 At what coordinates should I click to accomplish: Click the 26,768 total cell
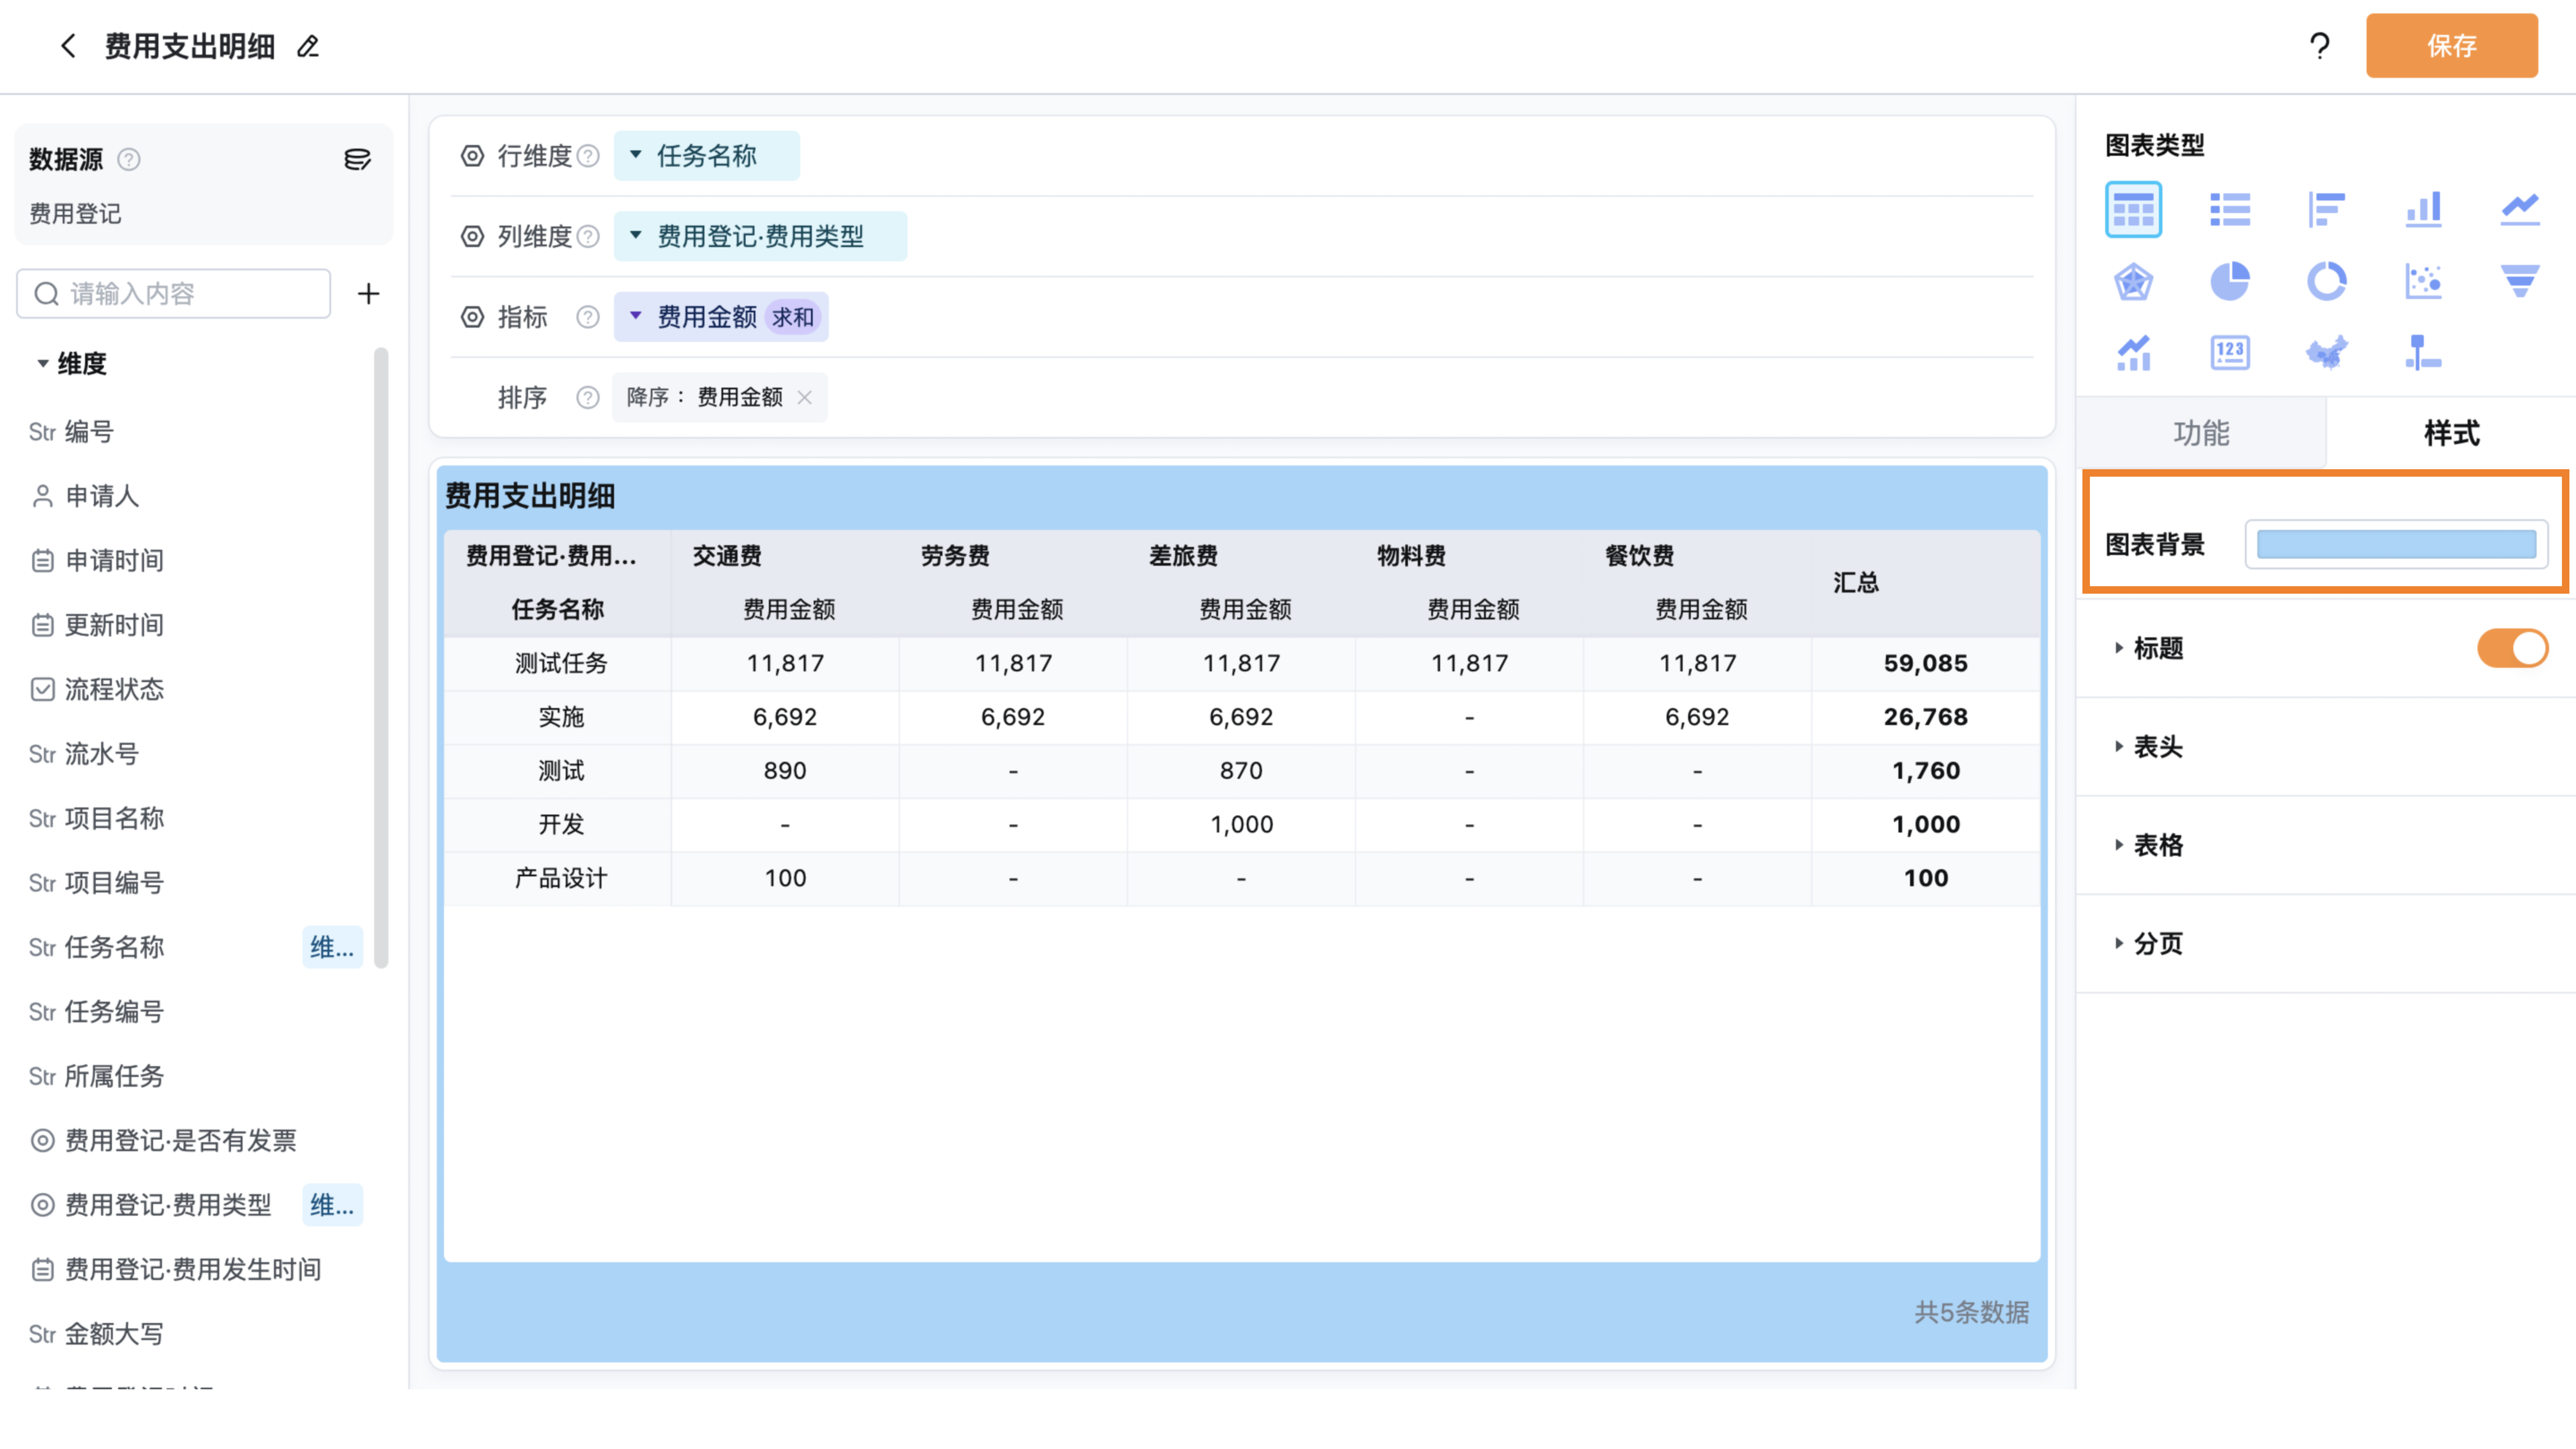[1925, 717]
